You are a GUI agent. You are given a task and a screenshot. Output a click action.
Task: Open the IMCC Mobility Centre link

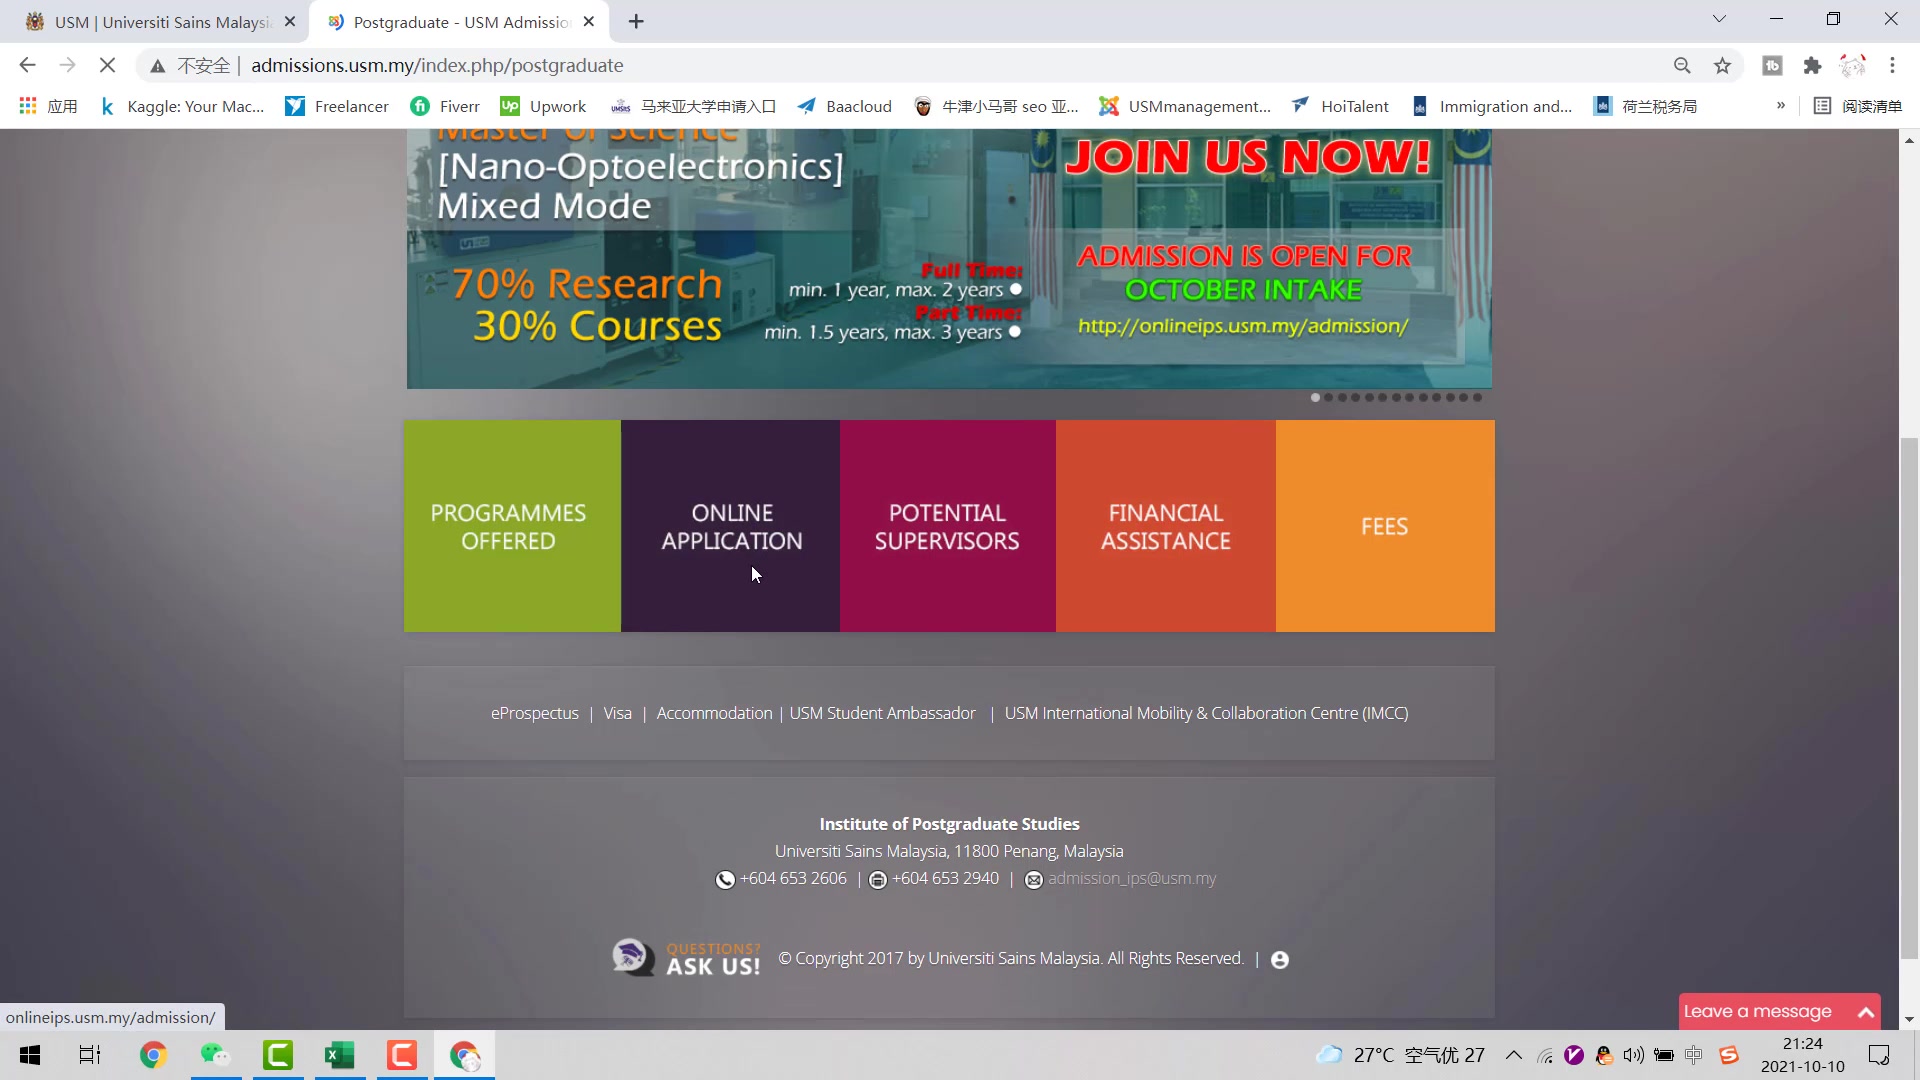(x=1206, y=713)
